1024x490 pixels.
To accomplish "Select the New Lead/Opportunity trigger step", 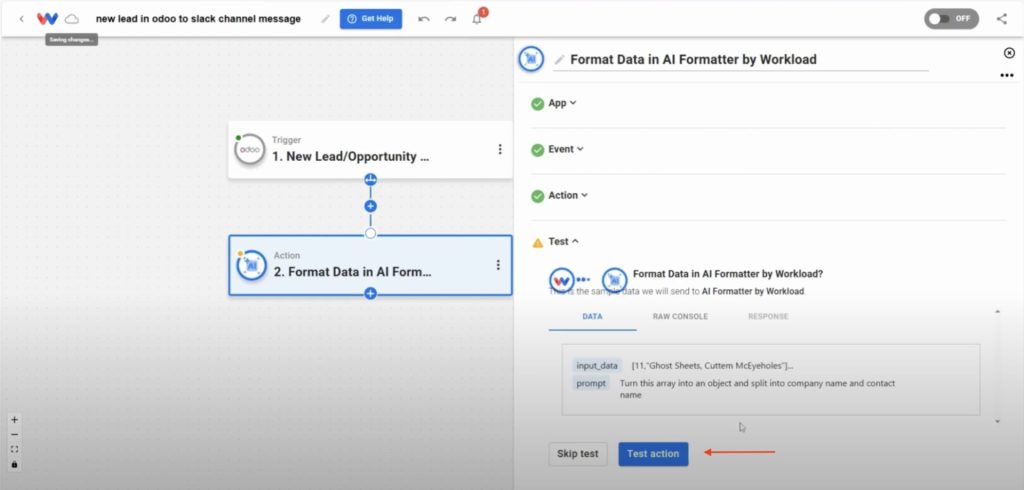I will coord(370,150).
